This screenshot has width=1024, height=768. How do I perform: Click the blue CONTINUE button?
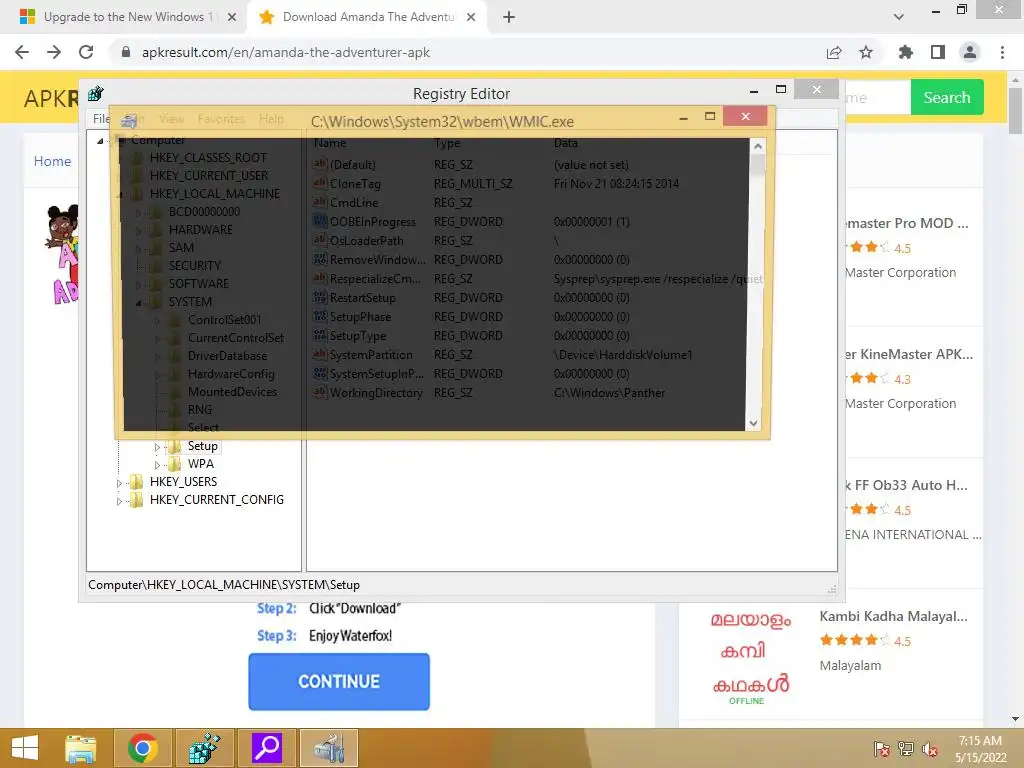point(339,681)
